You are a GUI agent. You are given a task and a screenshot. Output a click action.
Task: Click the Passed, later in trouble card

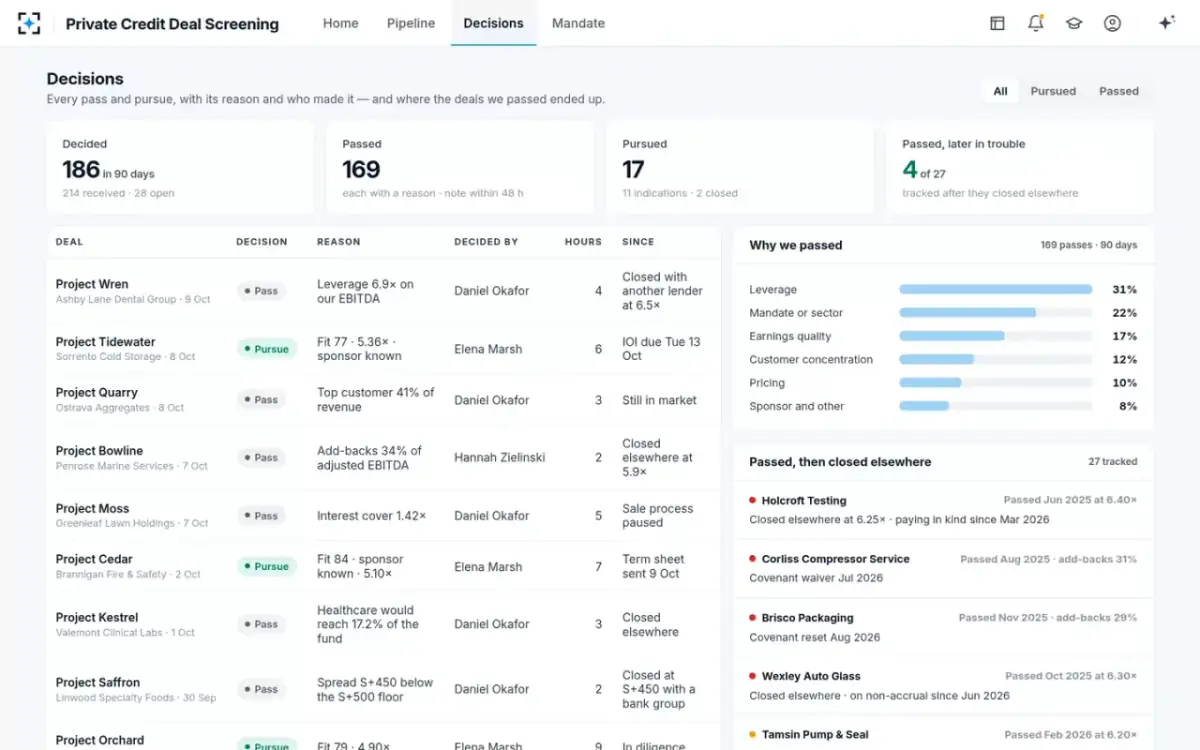pyautogui.click(x=1020, y=168)
